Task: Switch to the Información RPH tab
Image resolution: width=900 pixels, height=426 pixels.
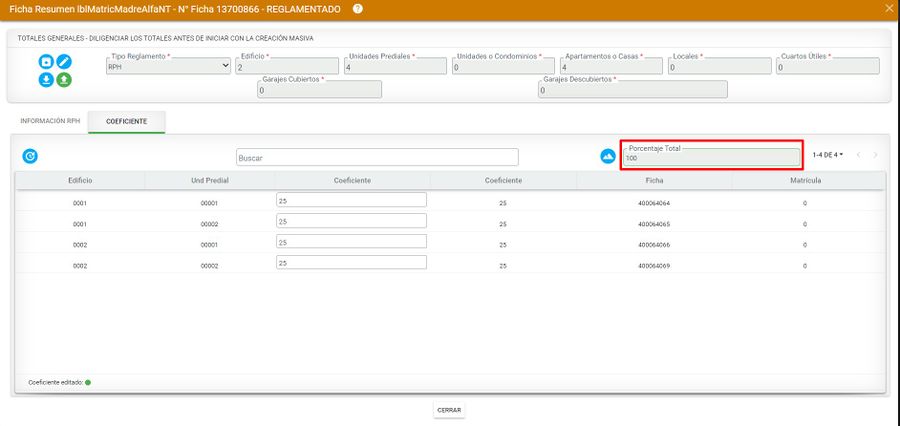Action: [50, 121]
